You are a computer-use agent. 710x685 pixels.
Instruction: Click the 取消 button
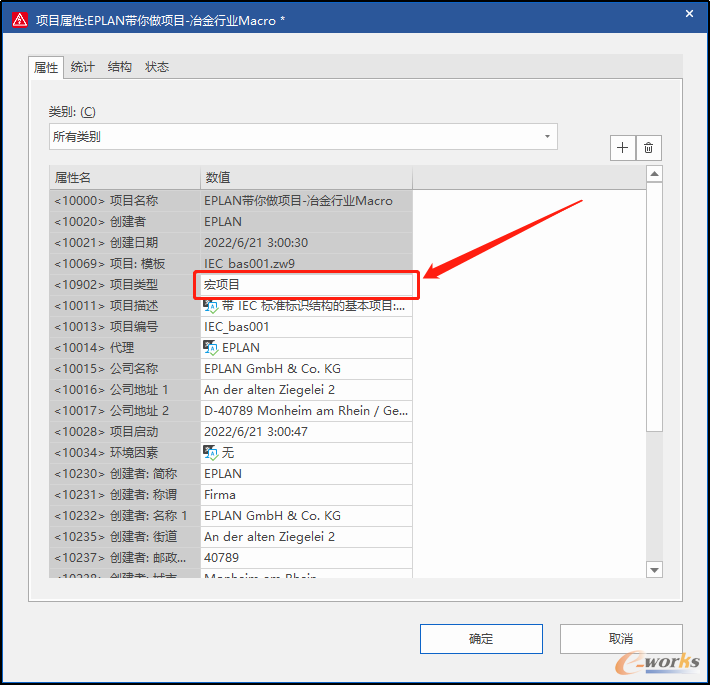(621, 639)
